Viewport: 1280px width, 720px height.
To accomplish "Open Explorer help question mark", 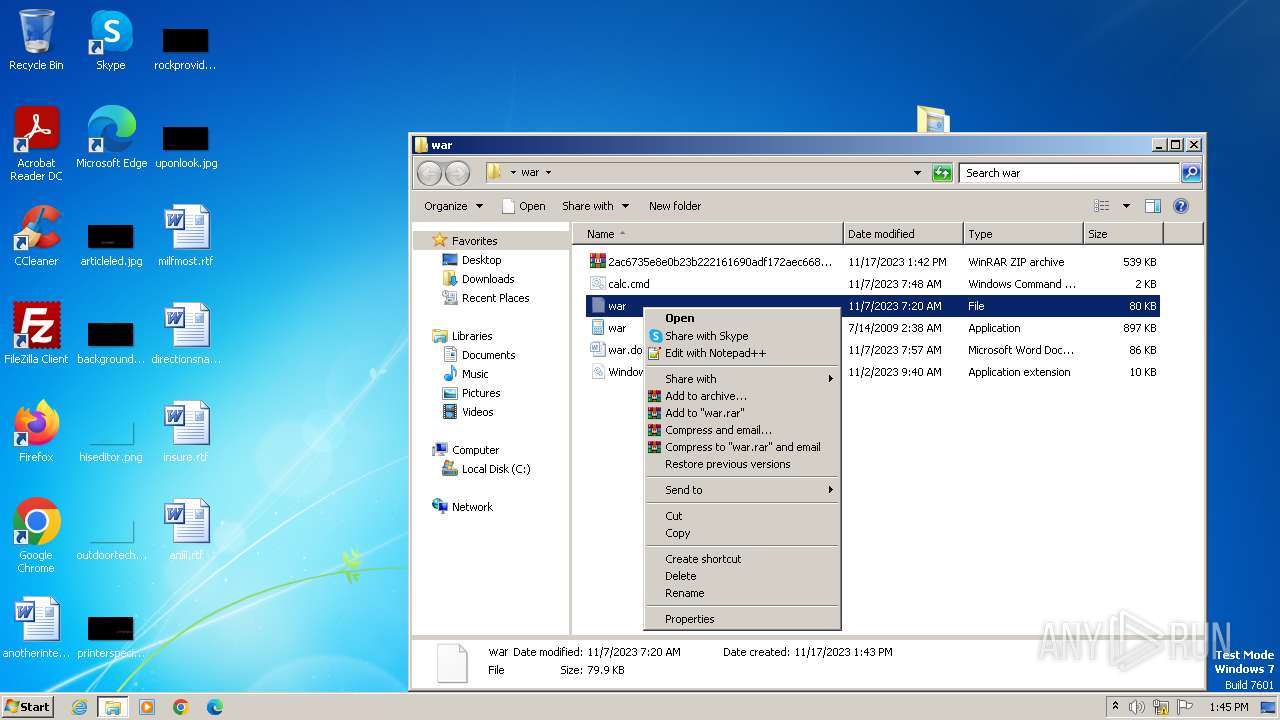I will pos(1181,206).
